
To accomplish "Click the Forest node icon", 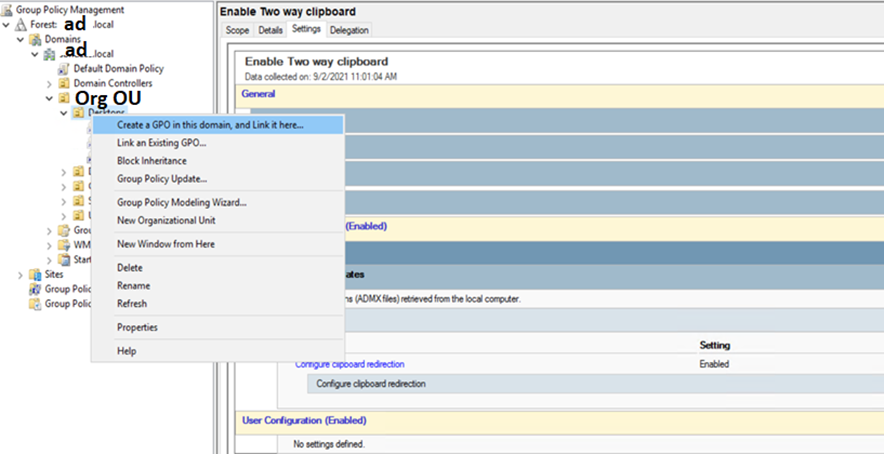I will click(21, 24).
